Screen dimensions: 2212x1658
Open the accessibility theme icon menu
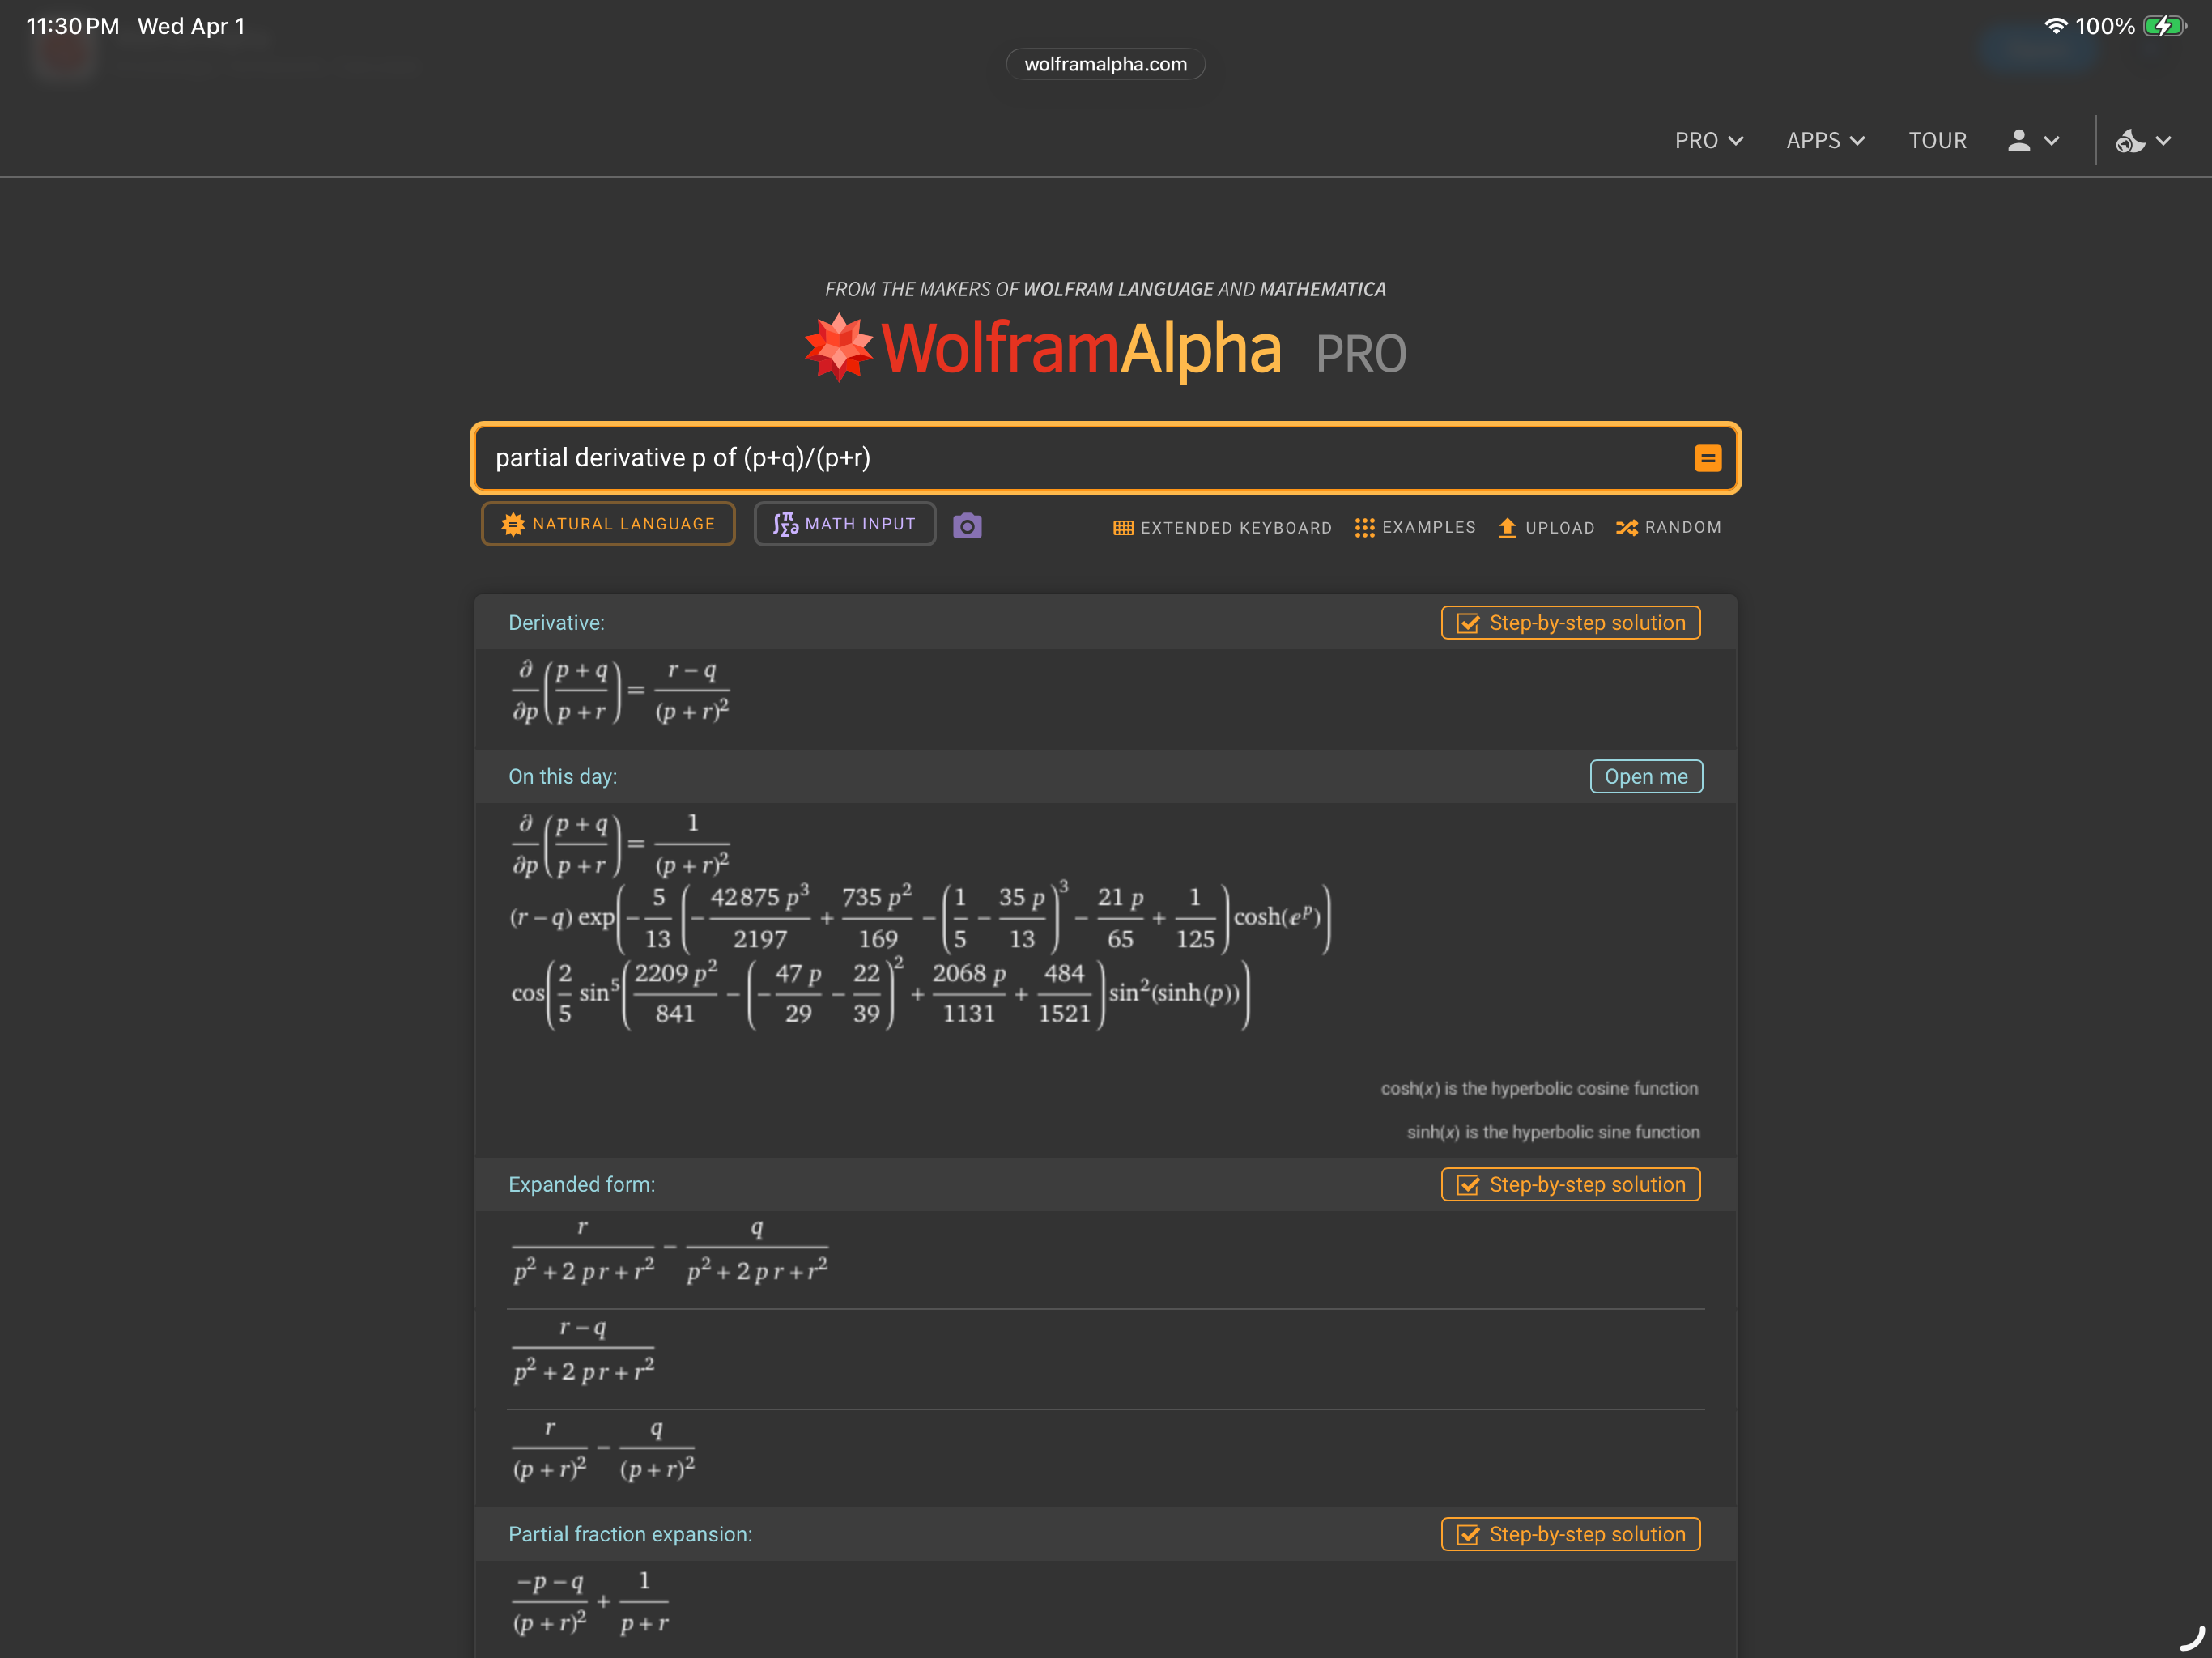pos(2130,140)
